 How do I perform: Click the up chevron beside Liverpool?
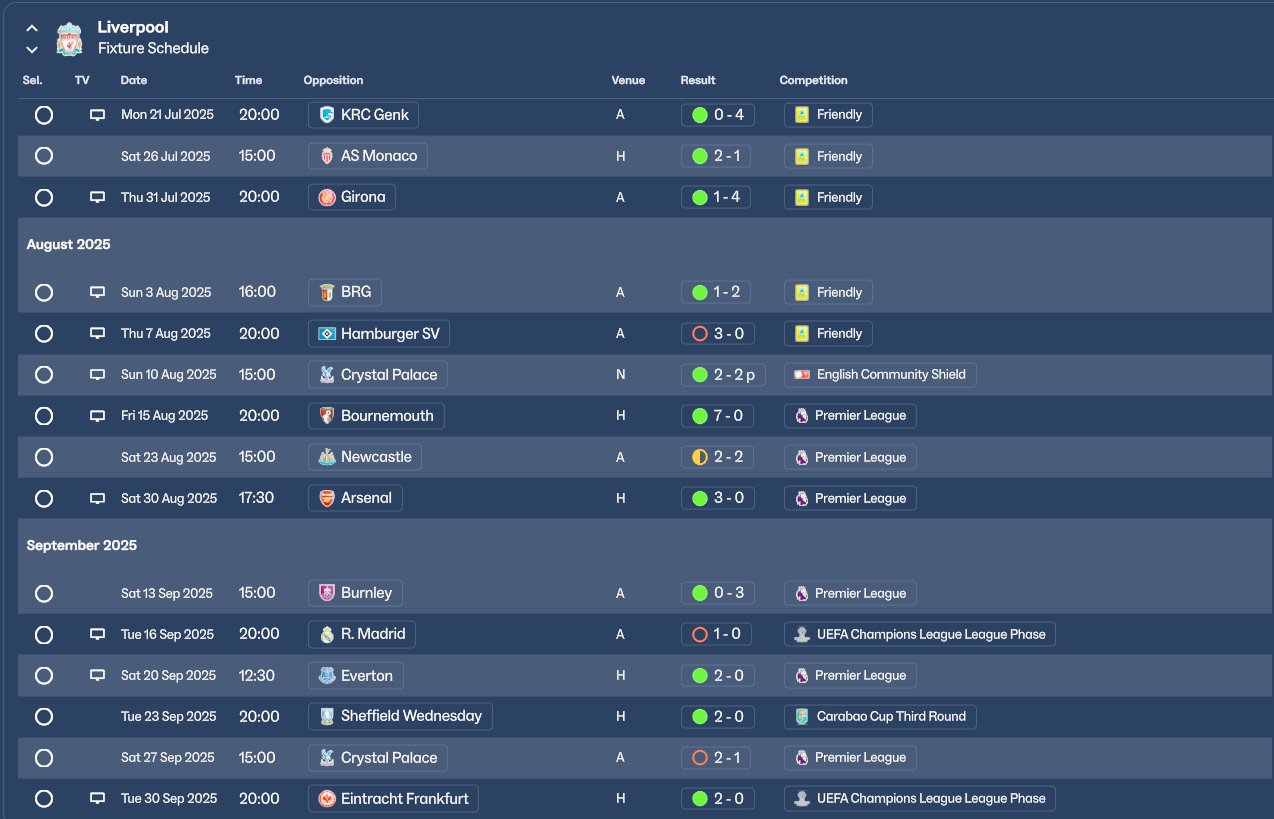(32, 28)
